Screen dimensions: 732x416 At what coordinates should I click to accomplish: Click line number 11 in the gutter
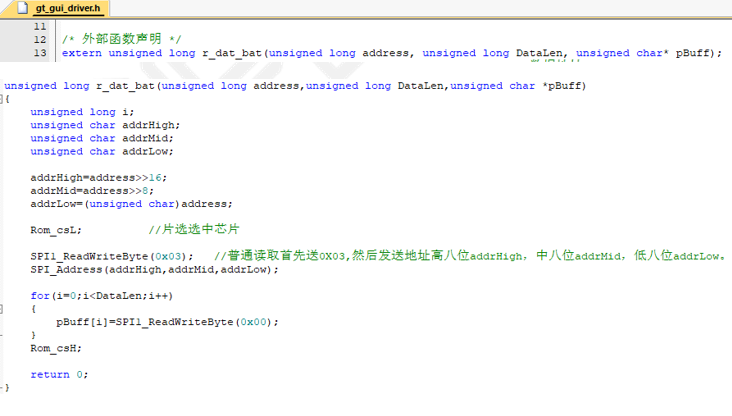click(40, 27)
